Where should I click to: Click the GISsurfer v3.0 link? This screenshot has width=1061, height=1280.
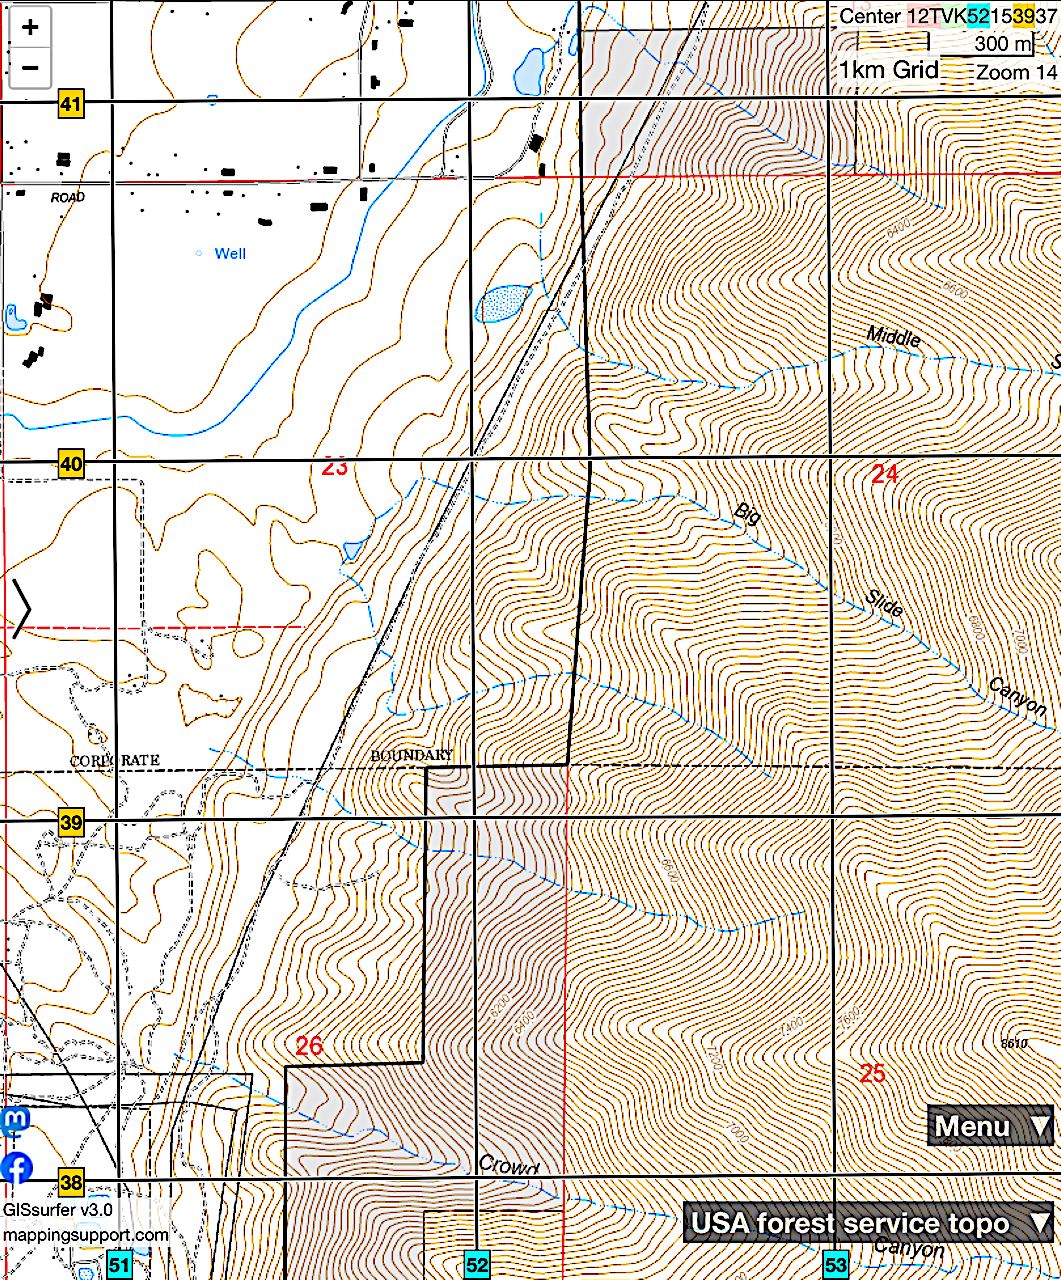[57, 1210]
